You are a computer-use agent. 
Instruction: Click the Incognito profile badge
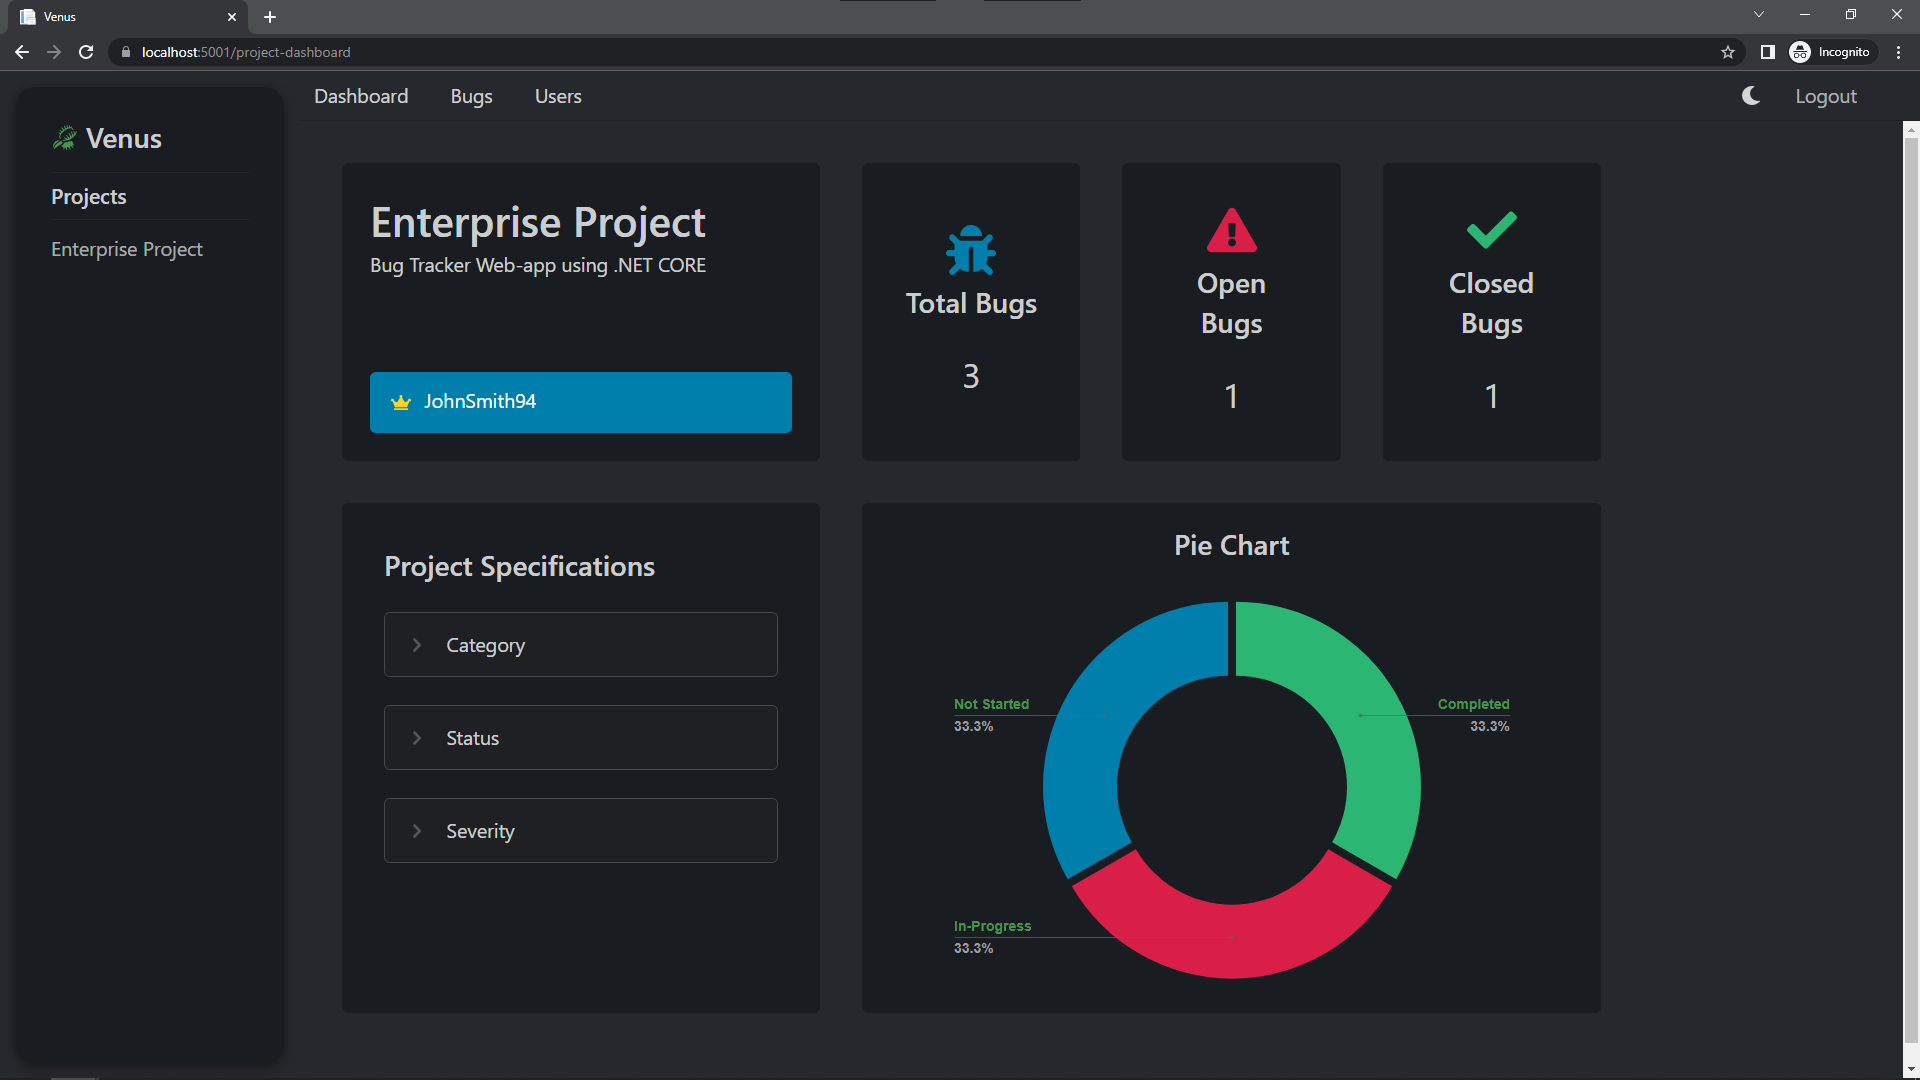[1830, 52]
